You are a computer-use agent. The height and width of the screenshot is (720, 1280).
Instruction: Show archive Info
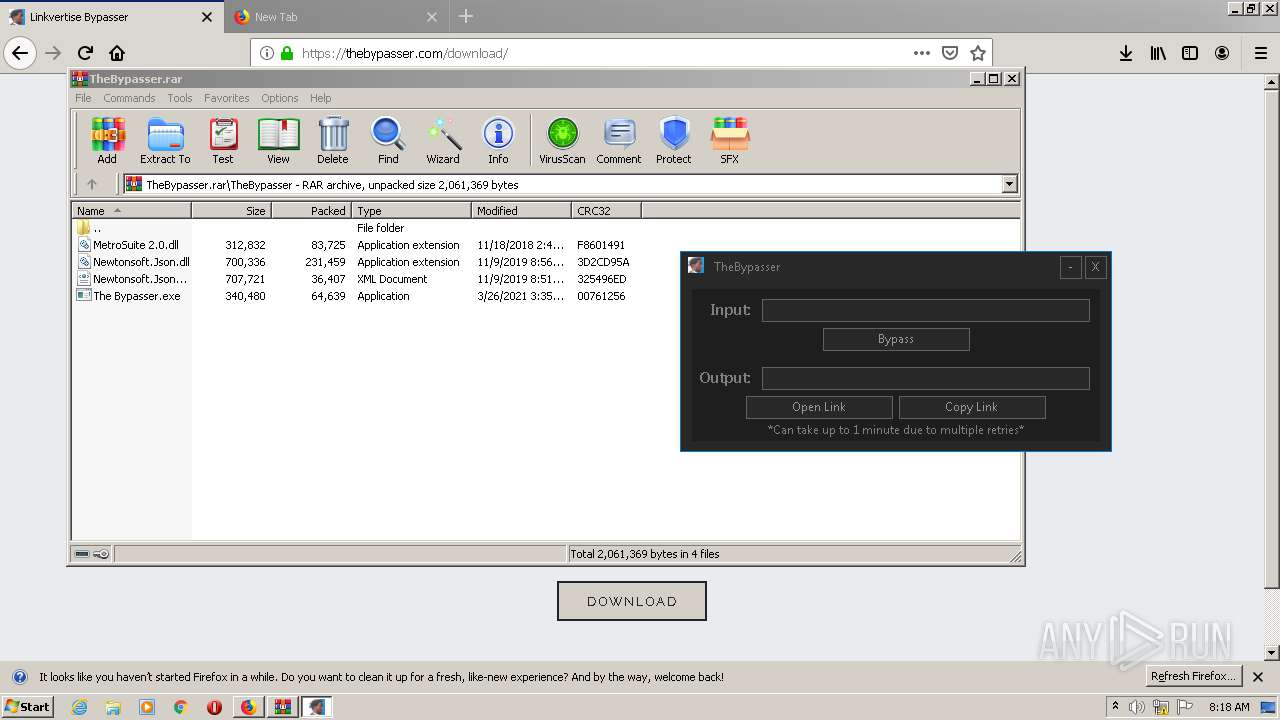(x=498, y=140)
